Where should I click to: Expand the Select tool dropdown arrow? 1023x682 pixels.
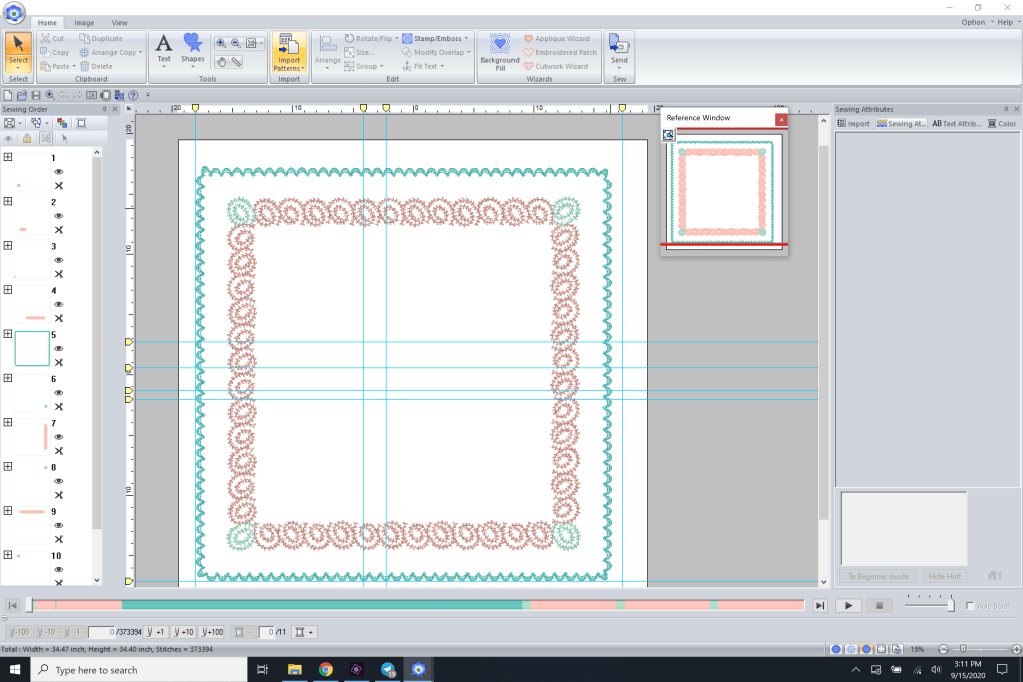[18, 68]
